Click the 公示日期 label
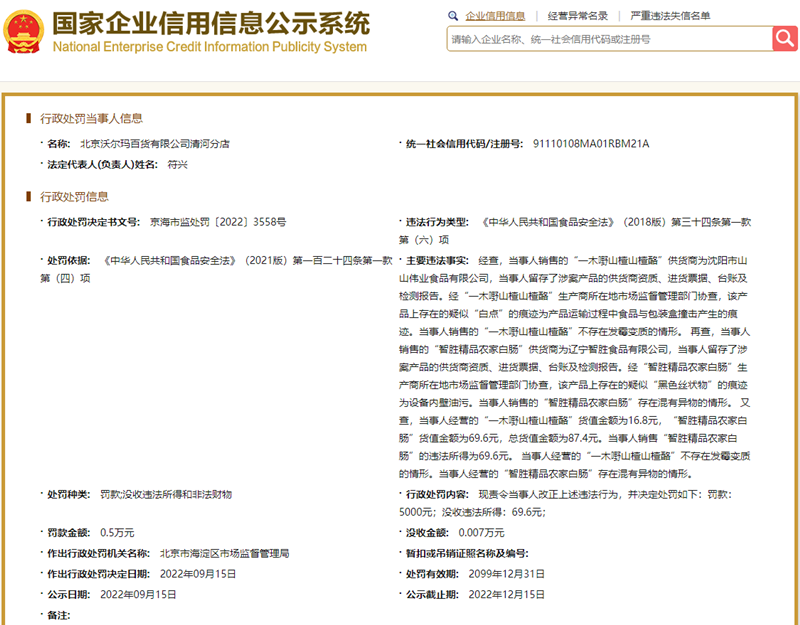The height and width of the screenshot is (625, 800). (69, 594)
